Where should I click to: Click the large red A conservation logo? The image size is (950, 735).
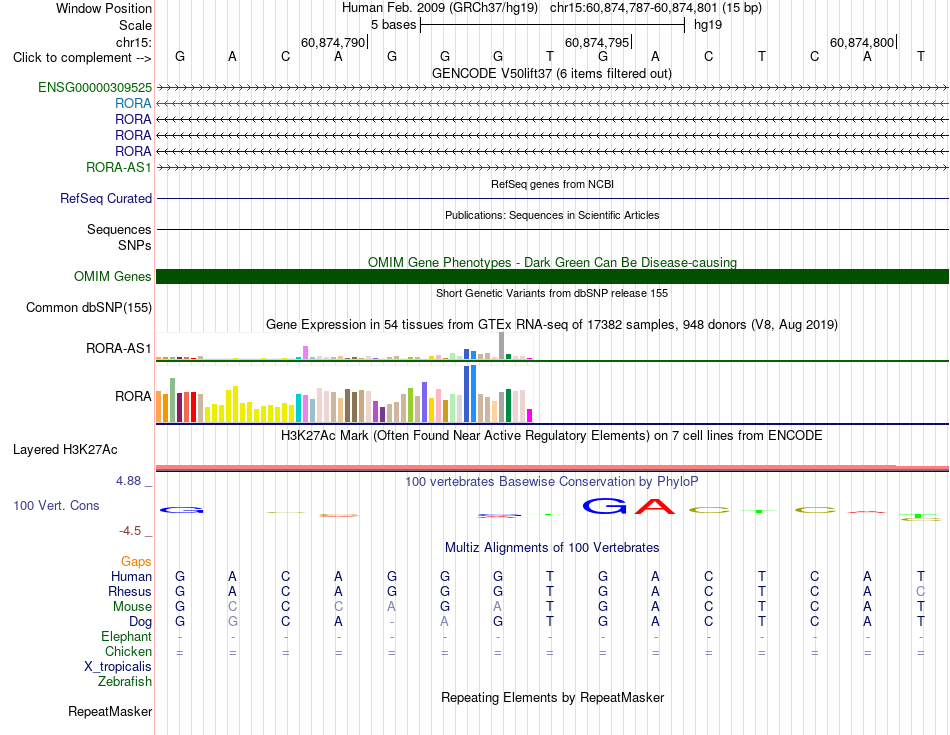tap(655, 505)
